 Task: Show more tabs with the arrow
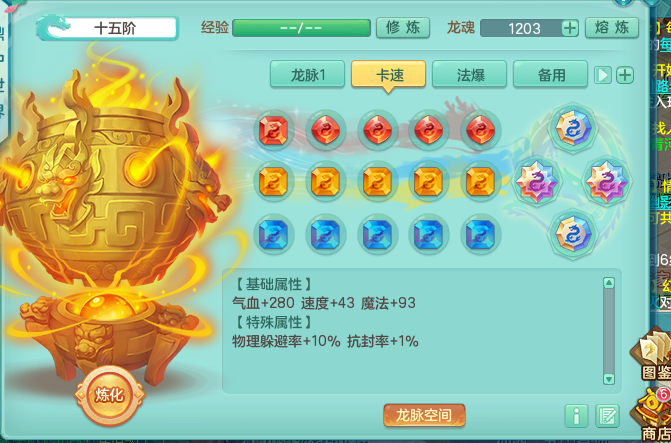click(603, 75)
